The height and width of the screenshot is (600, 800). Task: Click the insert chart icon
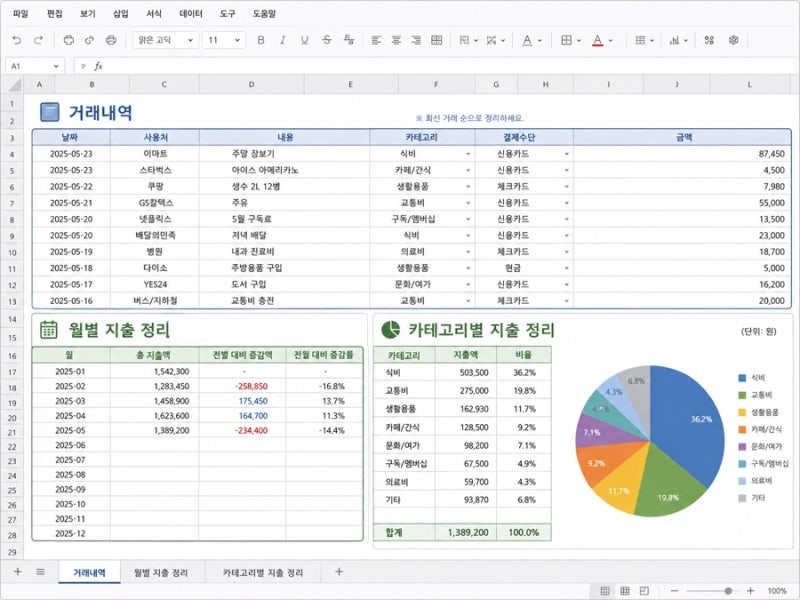click(674, 40)
